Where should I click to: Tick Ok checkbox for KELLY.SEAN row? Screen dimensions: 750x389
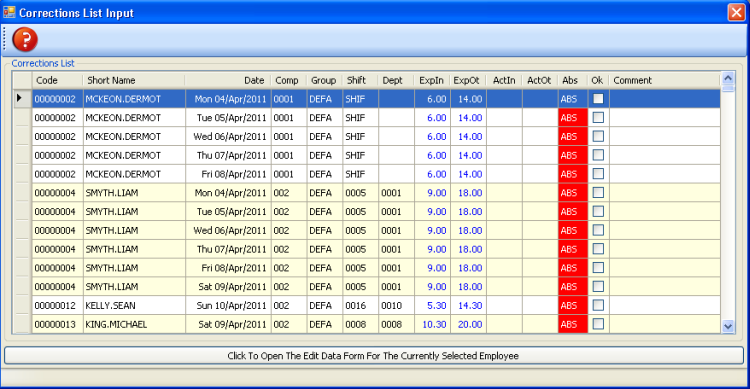(x=598, y=305)
